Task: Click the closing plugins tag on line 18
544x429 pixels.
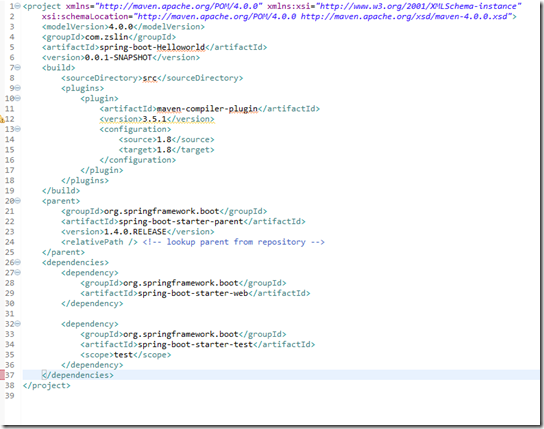Action: 85,180
